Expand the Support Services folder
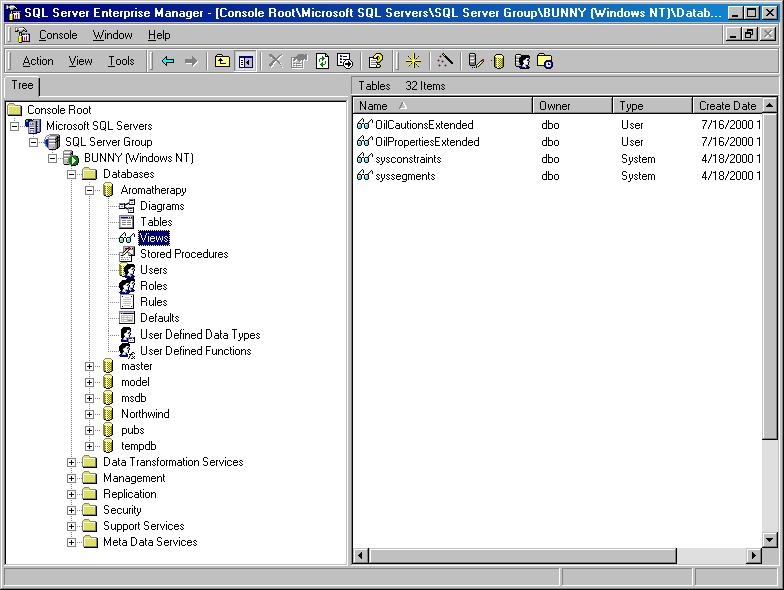Viewport: 784px width, 590px height. 72,526
